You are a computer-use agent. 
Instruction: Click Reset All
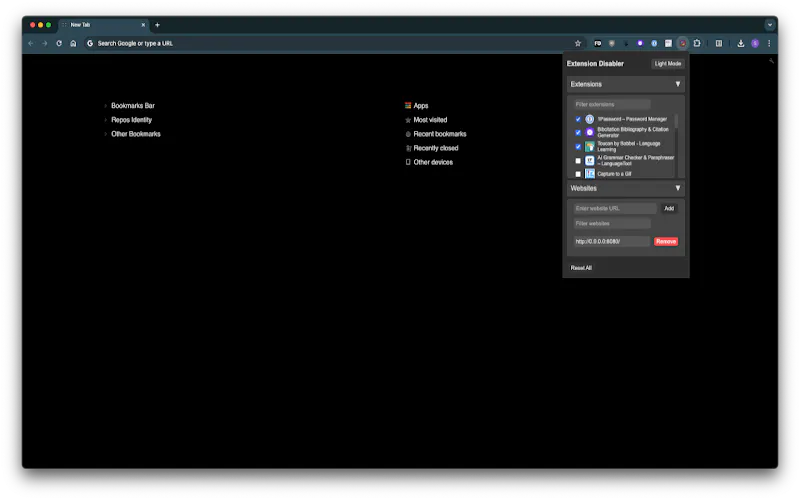581,268
